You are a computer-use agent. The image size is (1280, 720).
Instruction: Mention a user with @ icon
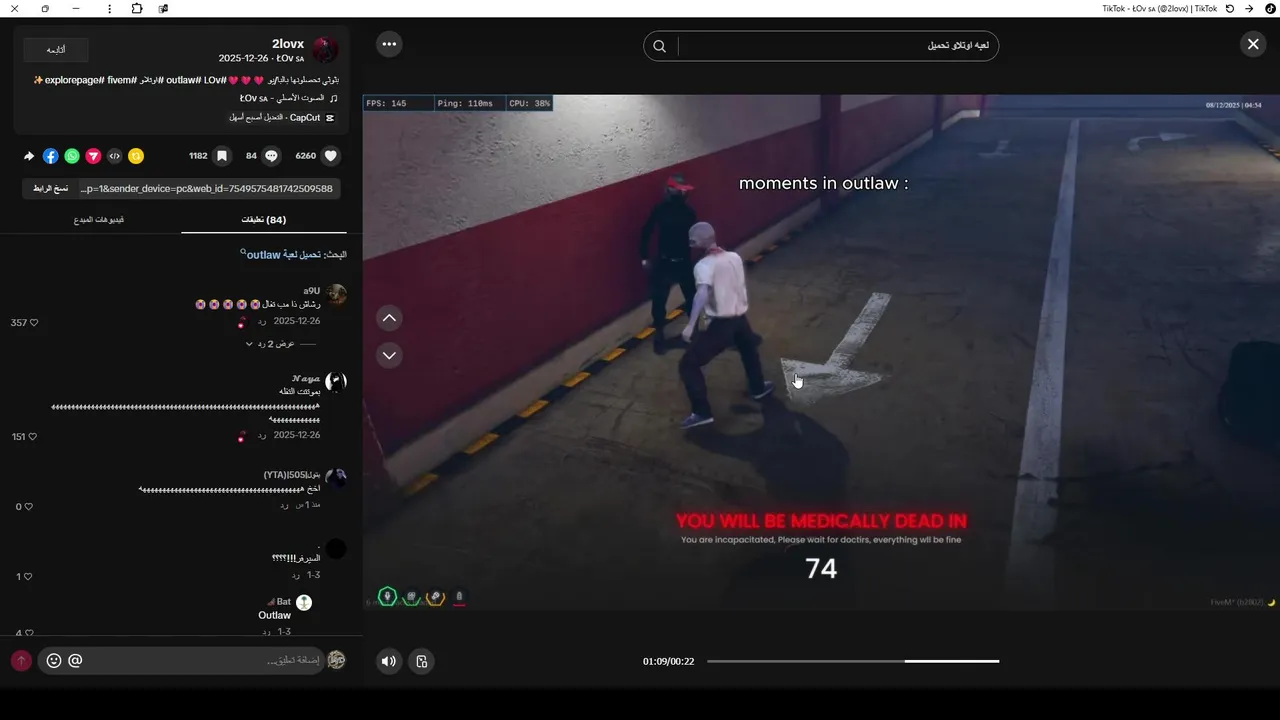tap(75, 660)
